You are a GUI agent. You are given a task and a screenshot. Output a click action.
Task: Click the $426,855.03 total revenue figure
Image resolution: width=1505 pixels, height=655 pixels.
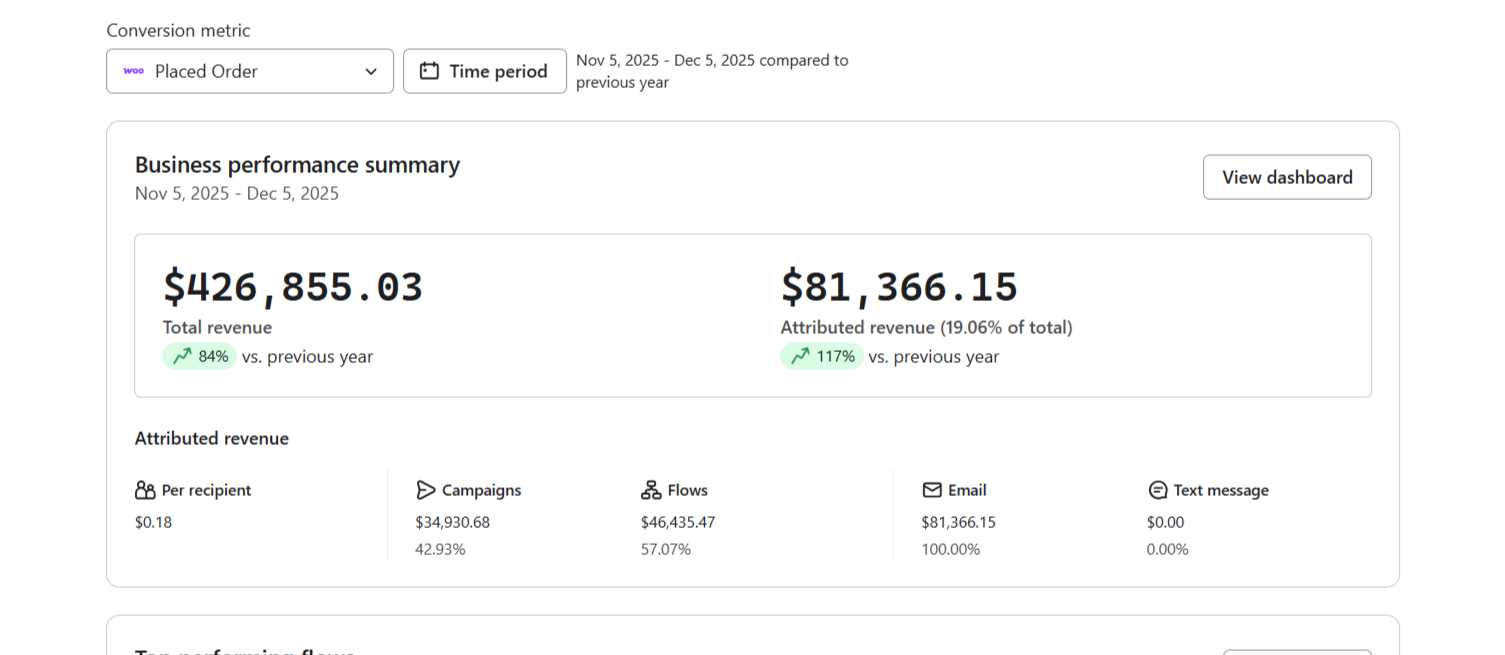tap(293, 287)
